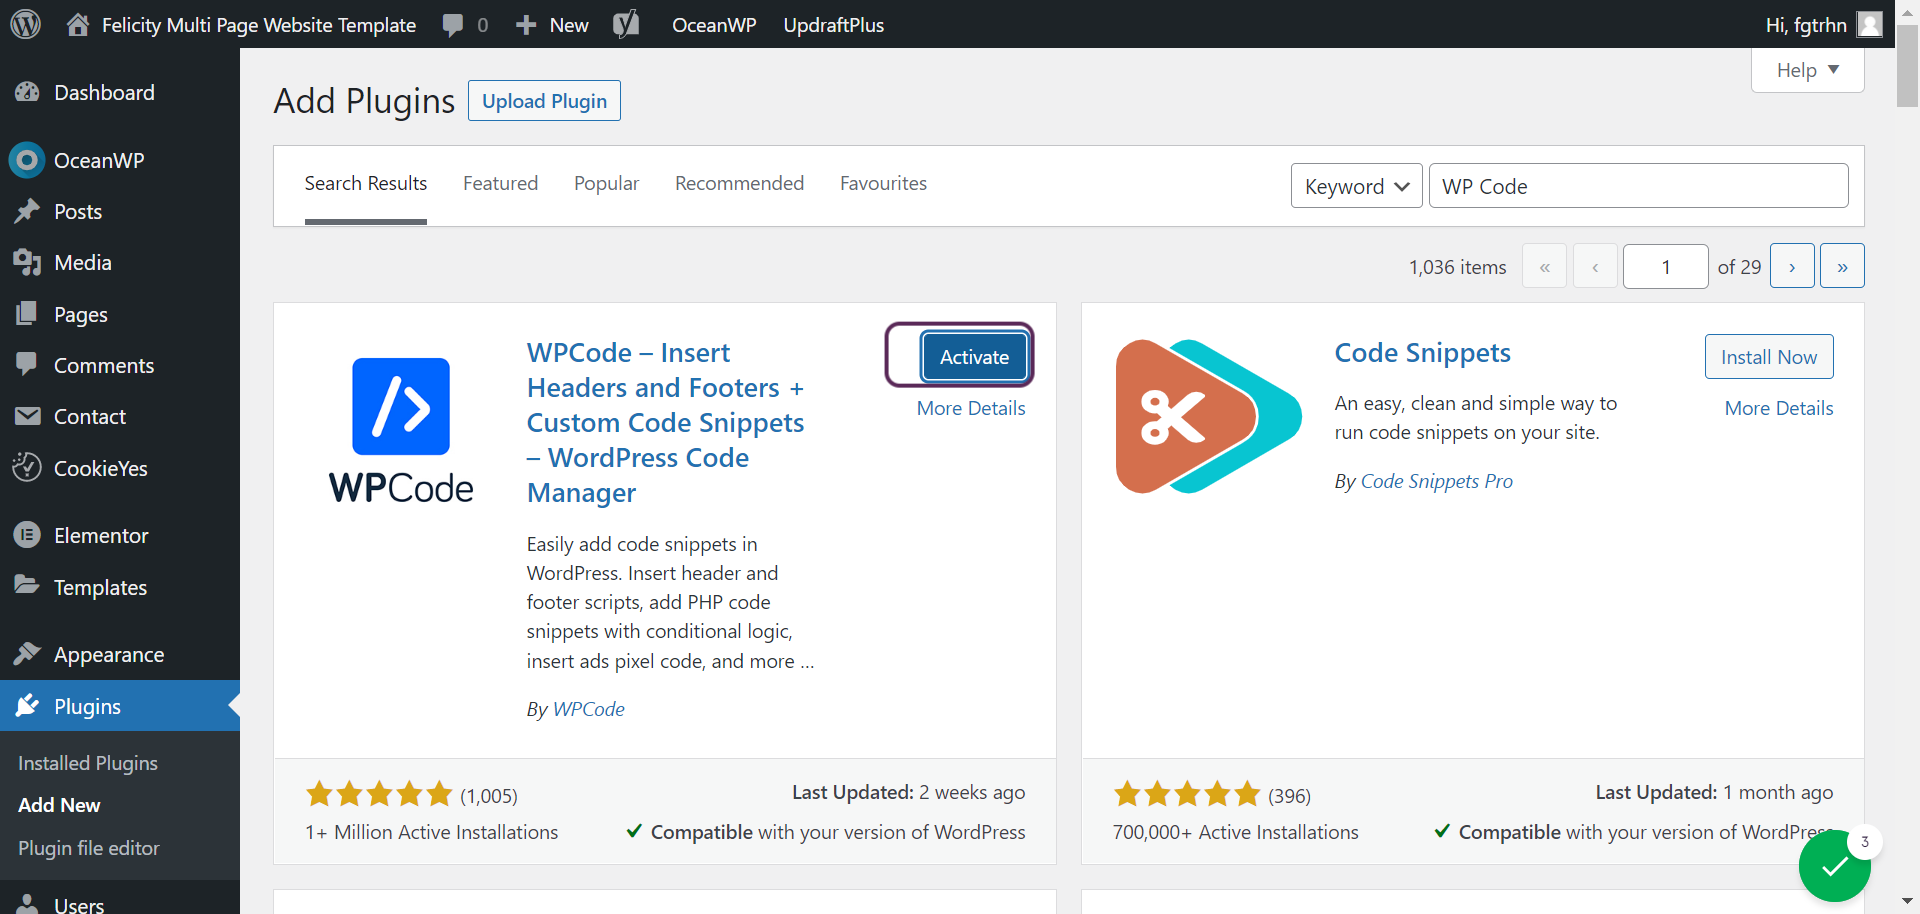Image resolution: width=1920 pixels, height=914 pixels.
Task: Activate the WPCode plugin
Action: (x=974, y=357)
